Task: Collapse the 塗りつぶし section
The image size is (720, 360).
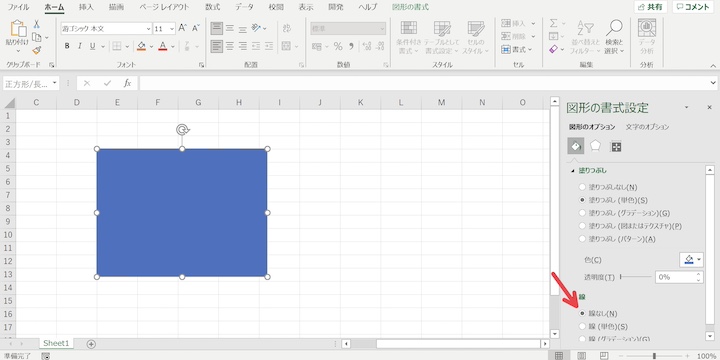Action: coord(572,170)
